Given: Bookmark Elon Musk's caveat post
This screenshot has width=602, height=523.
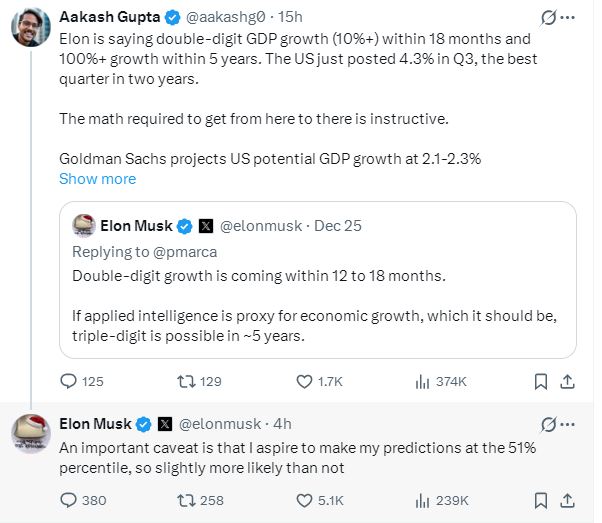Looking at the screenshot, I should pyautogui.click(x=540, y=500).
